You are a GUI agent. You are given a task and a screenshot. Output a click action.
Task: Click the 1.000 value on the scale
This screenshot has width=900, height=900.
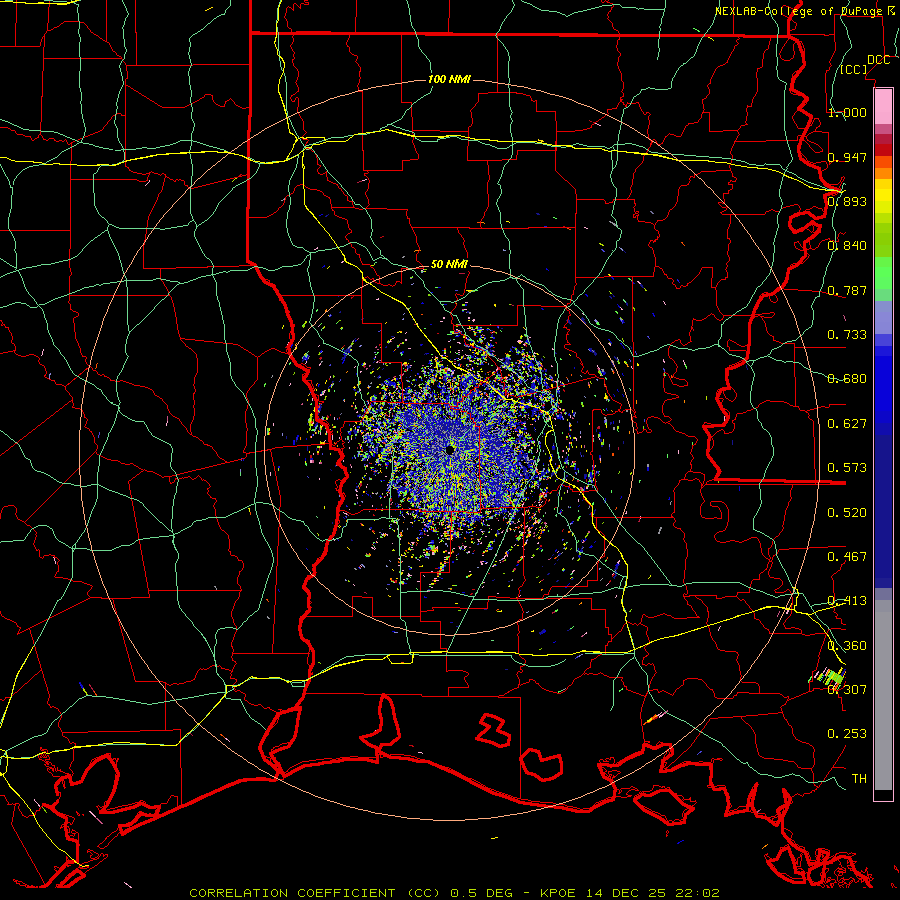847,112
